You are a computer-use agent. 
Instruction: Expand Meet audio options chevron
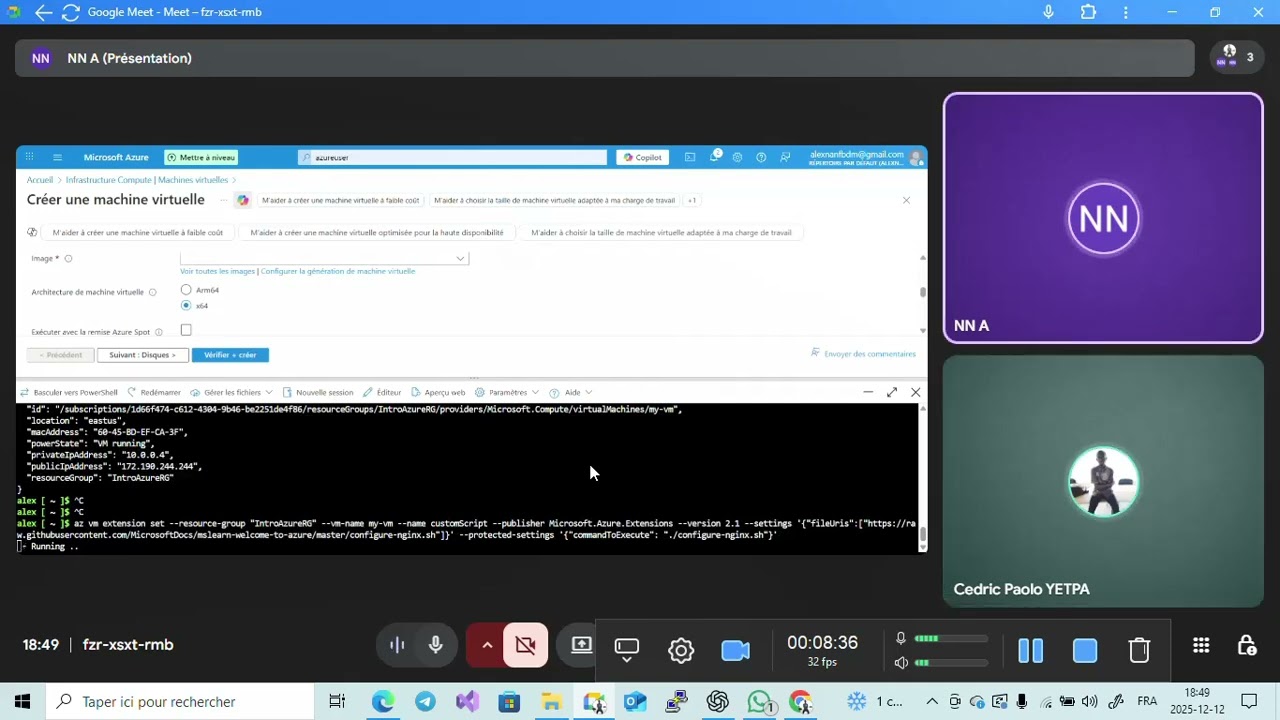coord(487,645)
